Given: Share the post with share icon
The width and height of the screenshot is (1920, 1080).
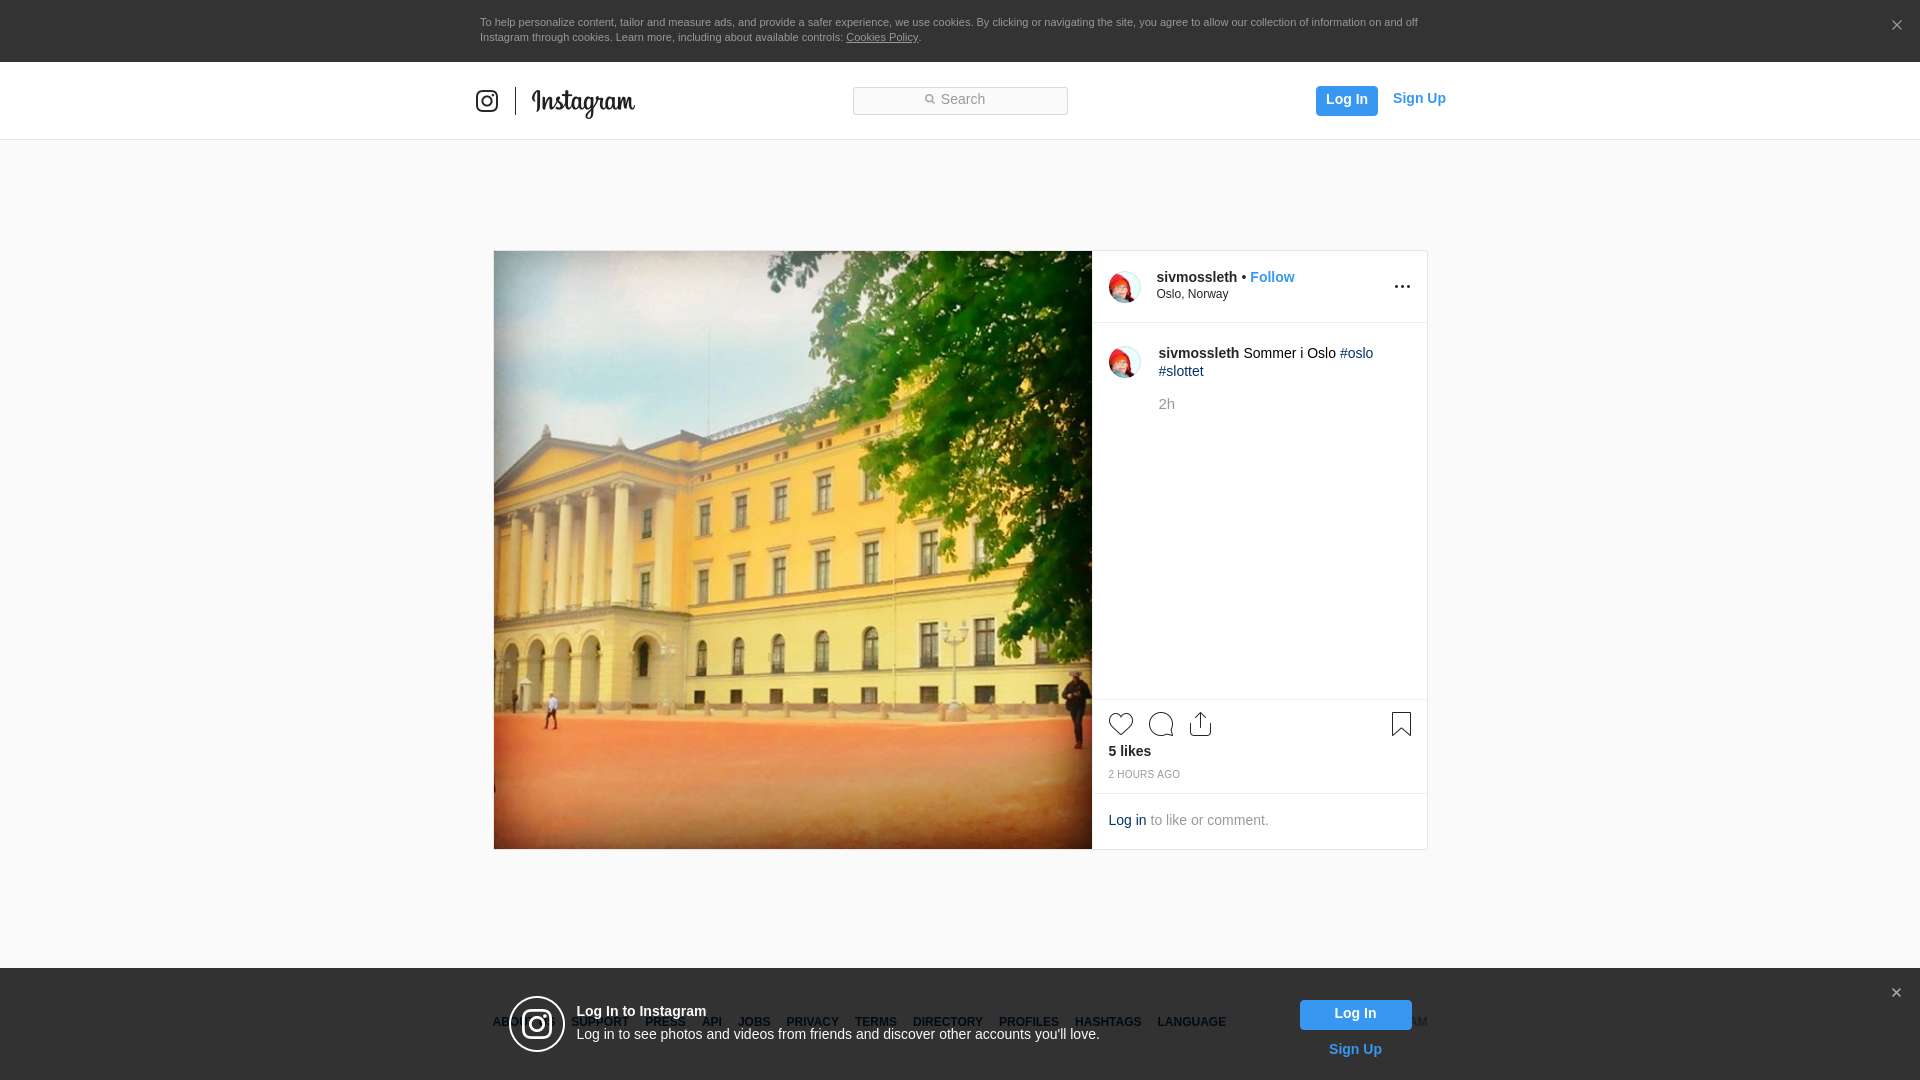Looking at the screenshot, I should pos(1201,724).
